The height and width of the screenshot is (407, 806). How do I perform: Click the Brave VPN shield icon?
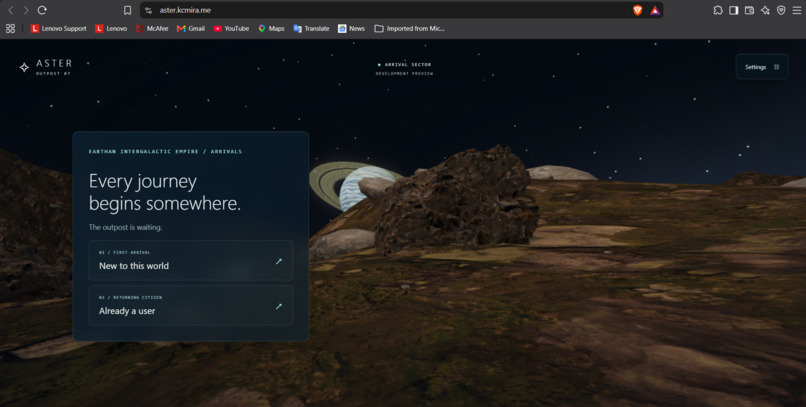pos(781,10)
